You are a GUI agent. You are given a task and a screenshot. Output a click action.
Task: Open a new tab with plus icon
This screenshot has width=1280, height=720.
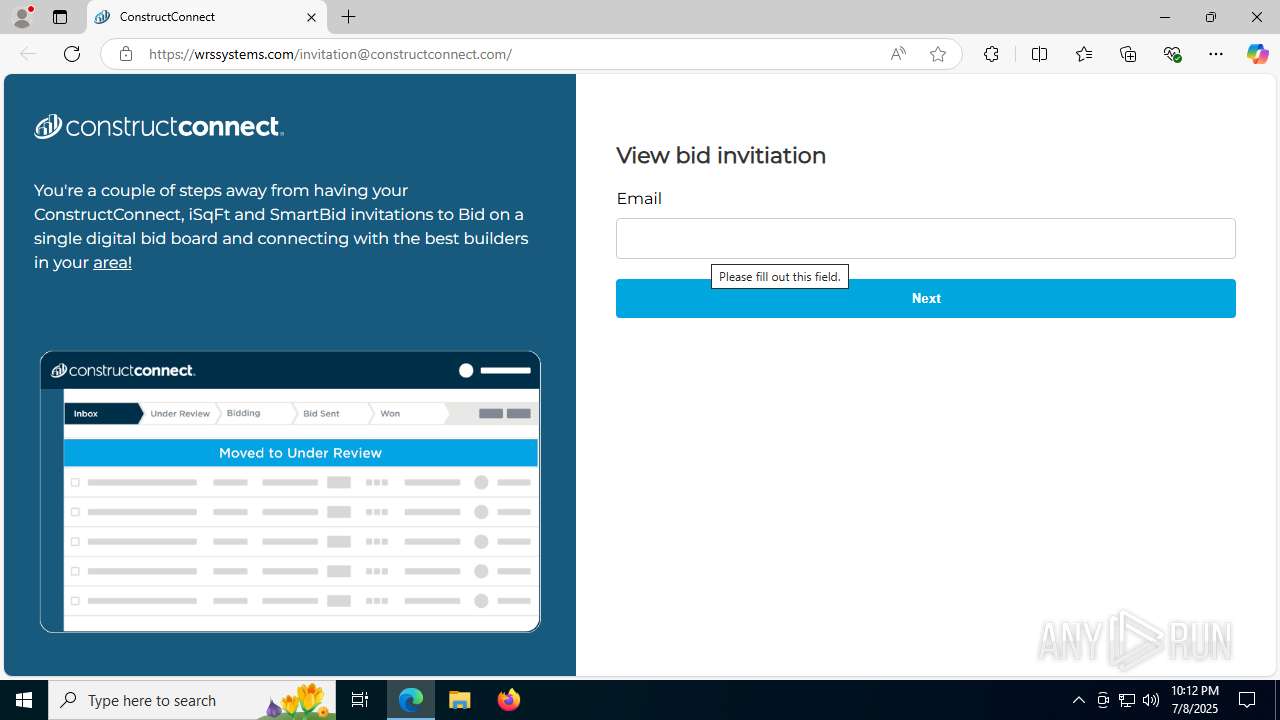pyautogui.click(x=348, y=17)
